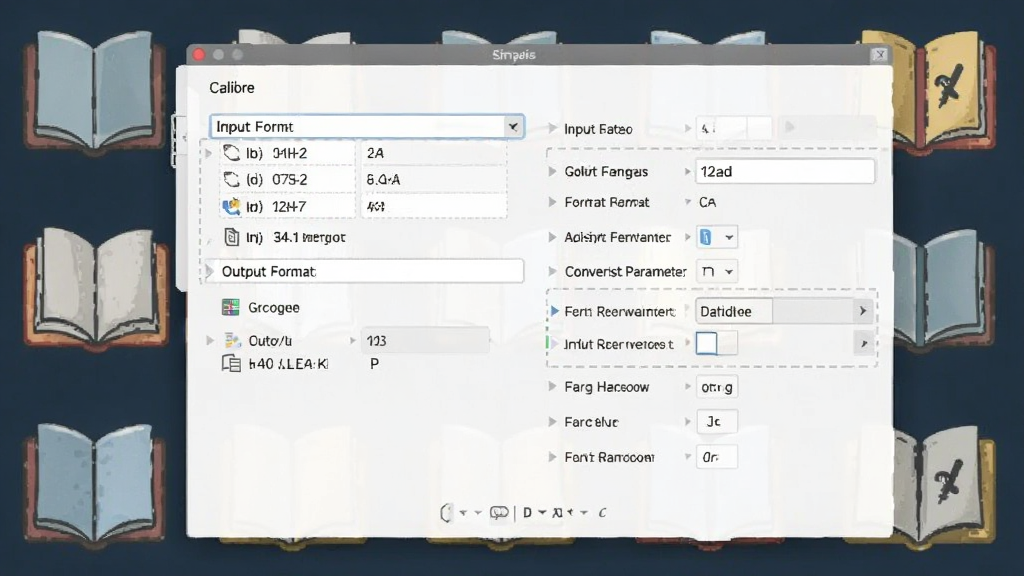
Task: Expand the 'Farg Haceoow' option triangle
Action: 552,387
